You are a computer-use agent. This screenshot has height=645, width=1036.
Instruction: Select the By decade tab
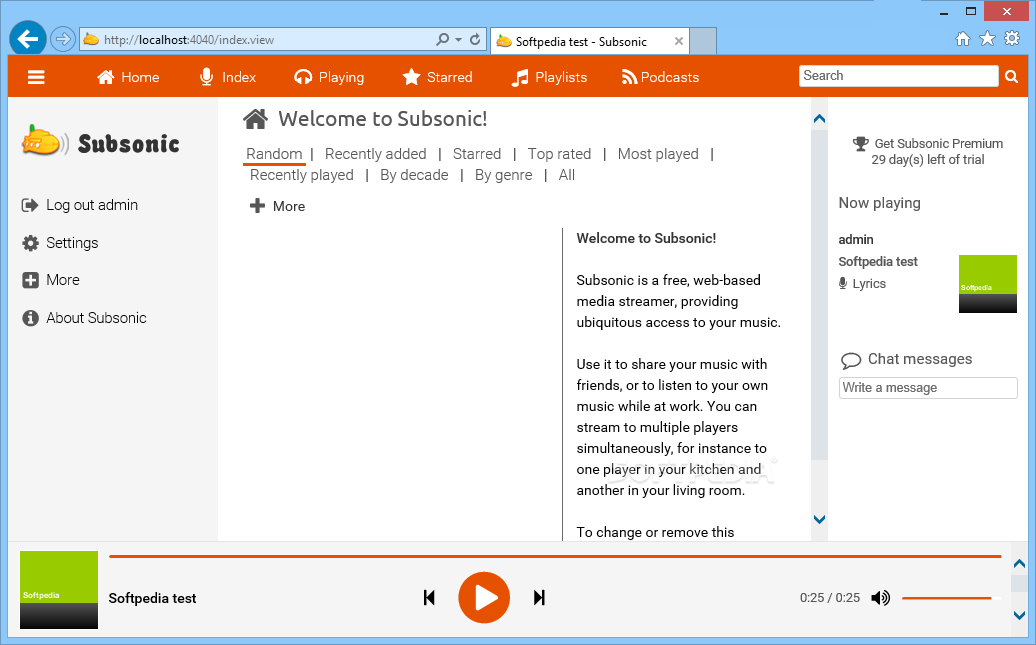pos(414,175)
